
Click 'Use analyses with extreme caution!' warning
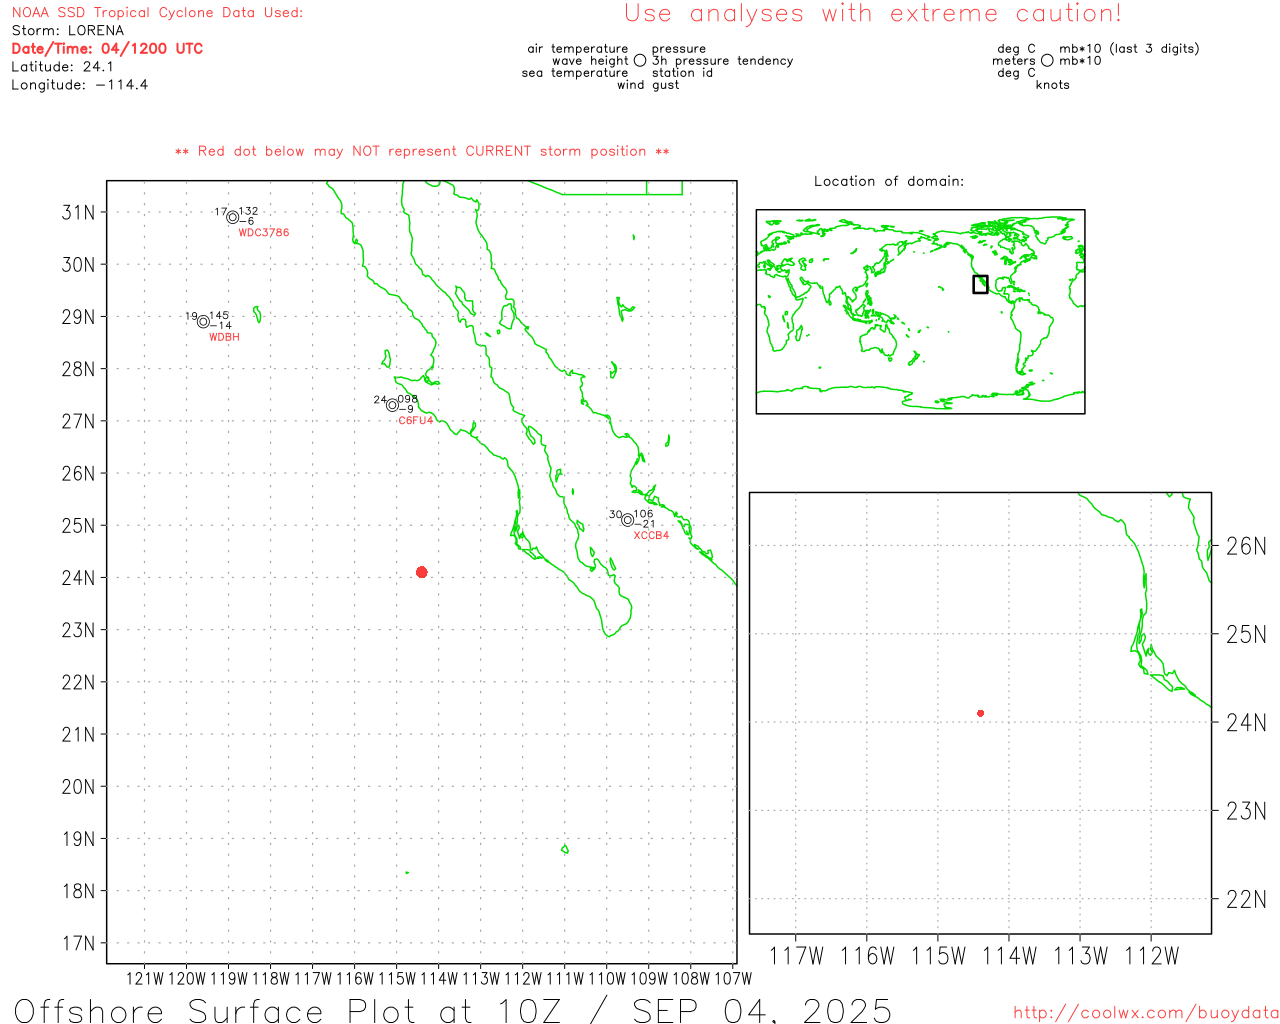pyautogui.click(x=873, y=14)
